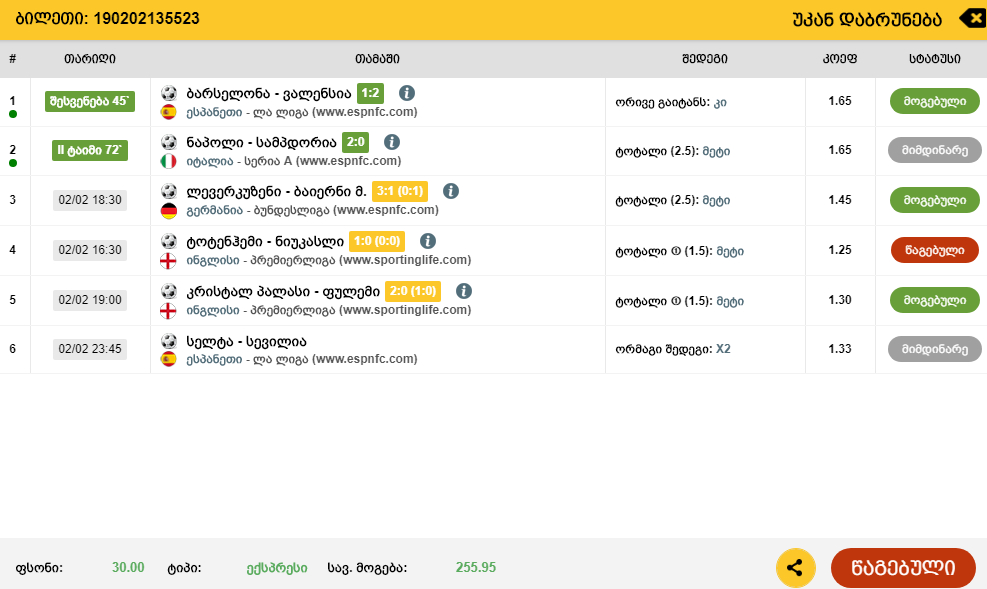Click II ტაიმი 72' time badge
This screenshot has width=987, height=589.
(89, 150)
